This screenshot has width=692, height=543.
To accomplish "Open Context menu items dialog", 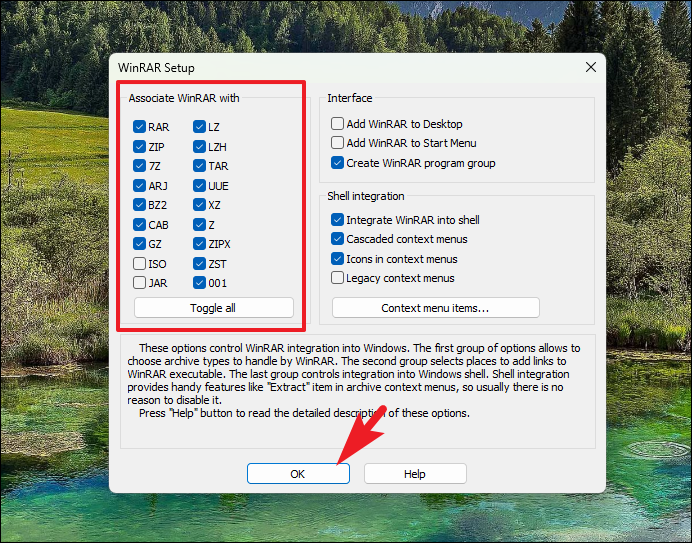I will [x=436, y=308].
